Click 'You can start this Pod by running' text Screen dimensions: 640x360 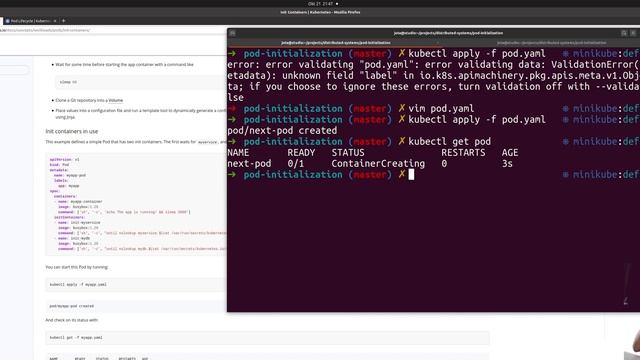coord(77,267)
